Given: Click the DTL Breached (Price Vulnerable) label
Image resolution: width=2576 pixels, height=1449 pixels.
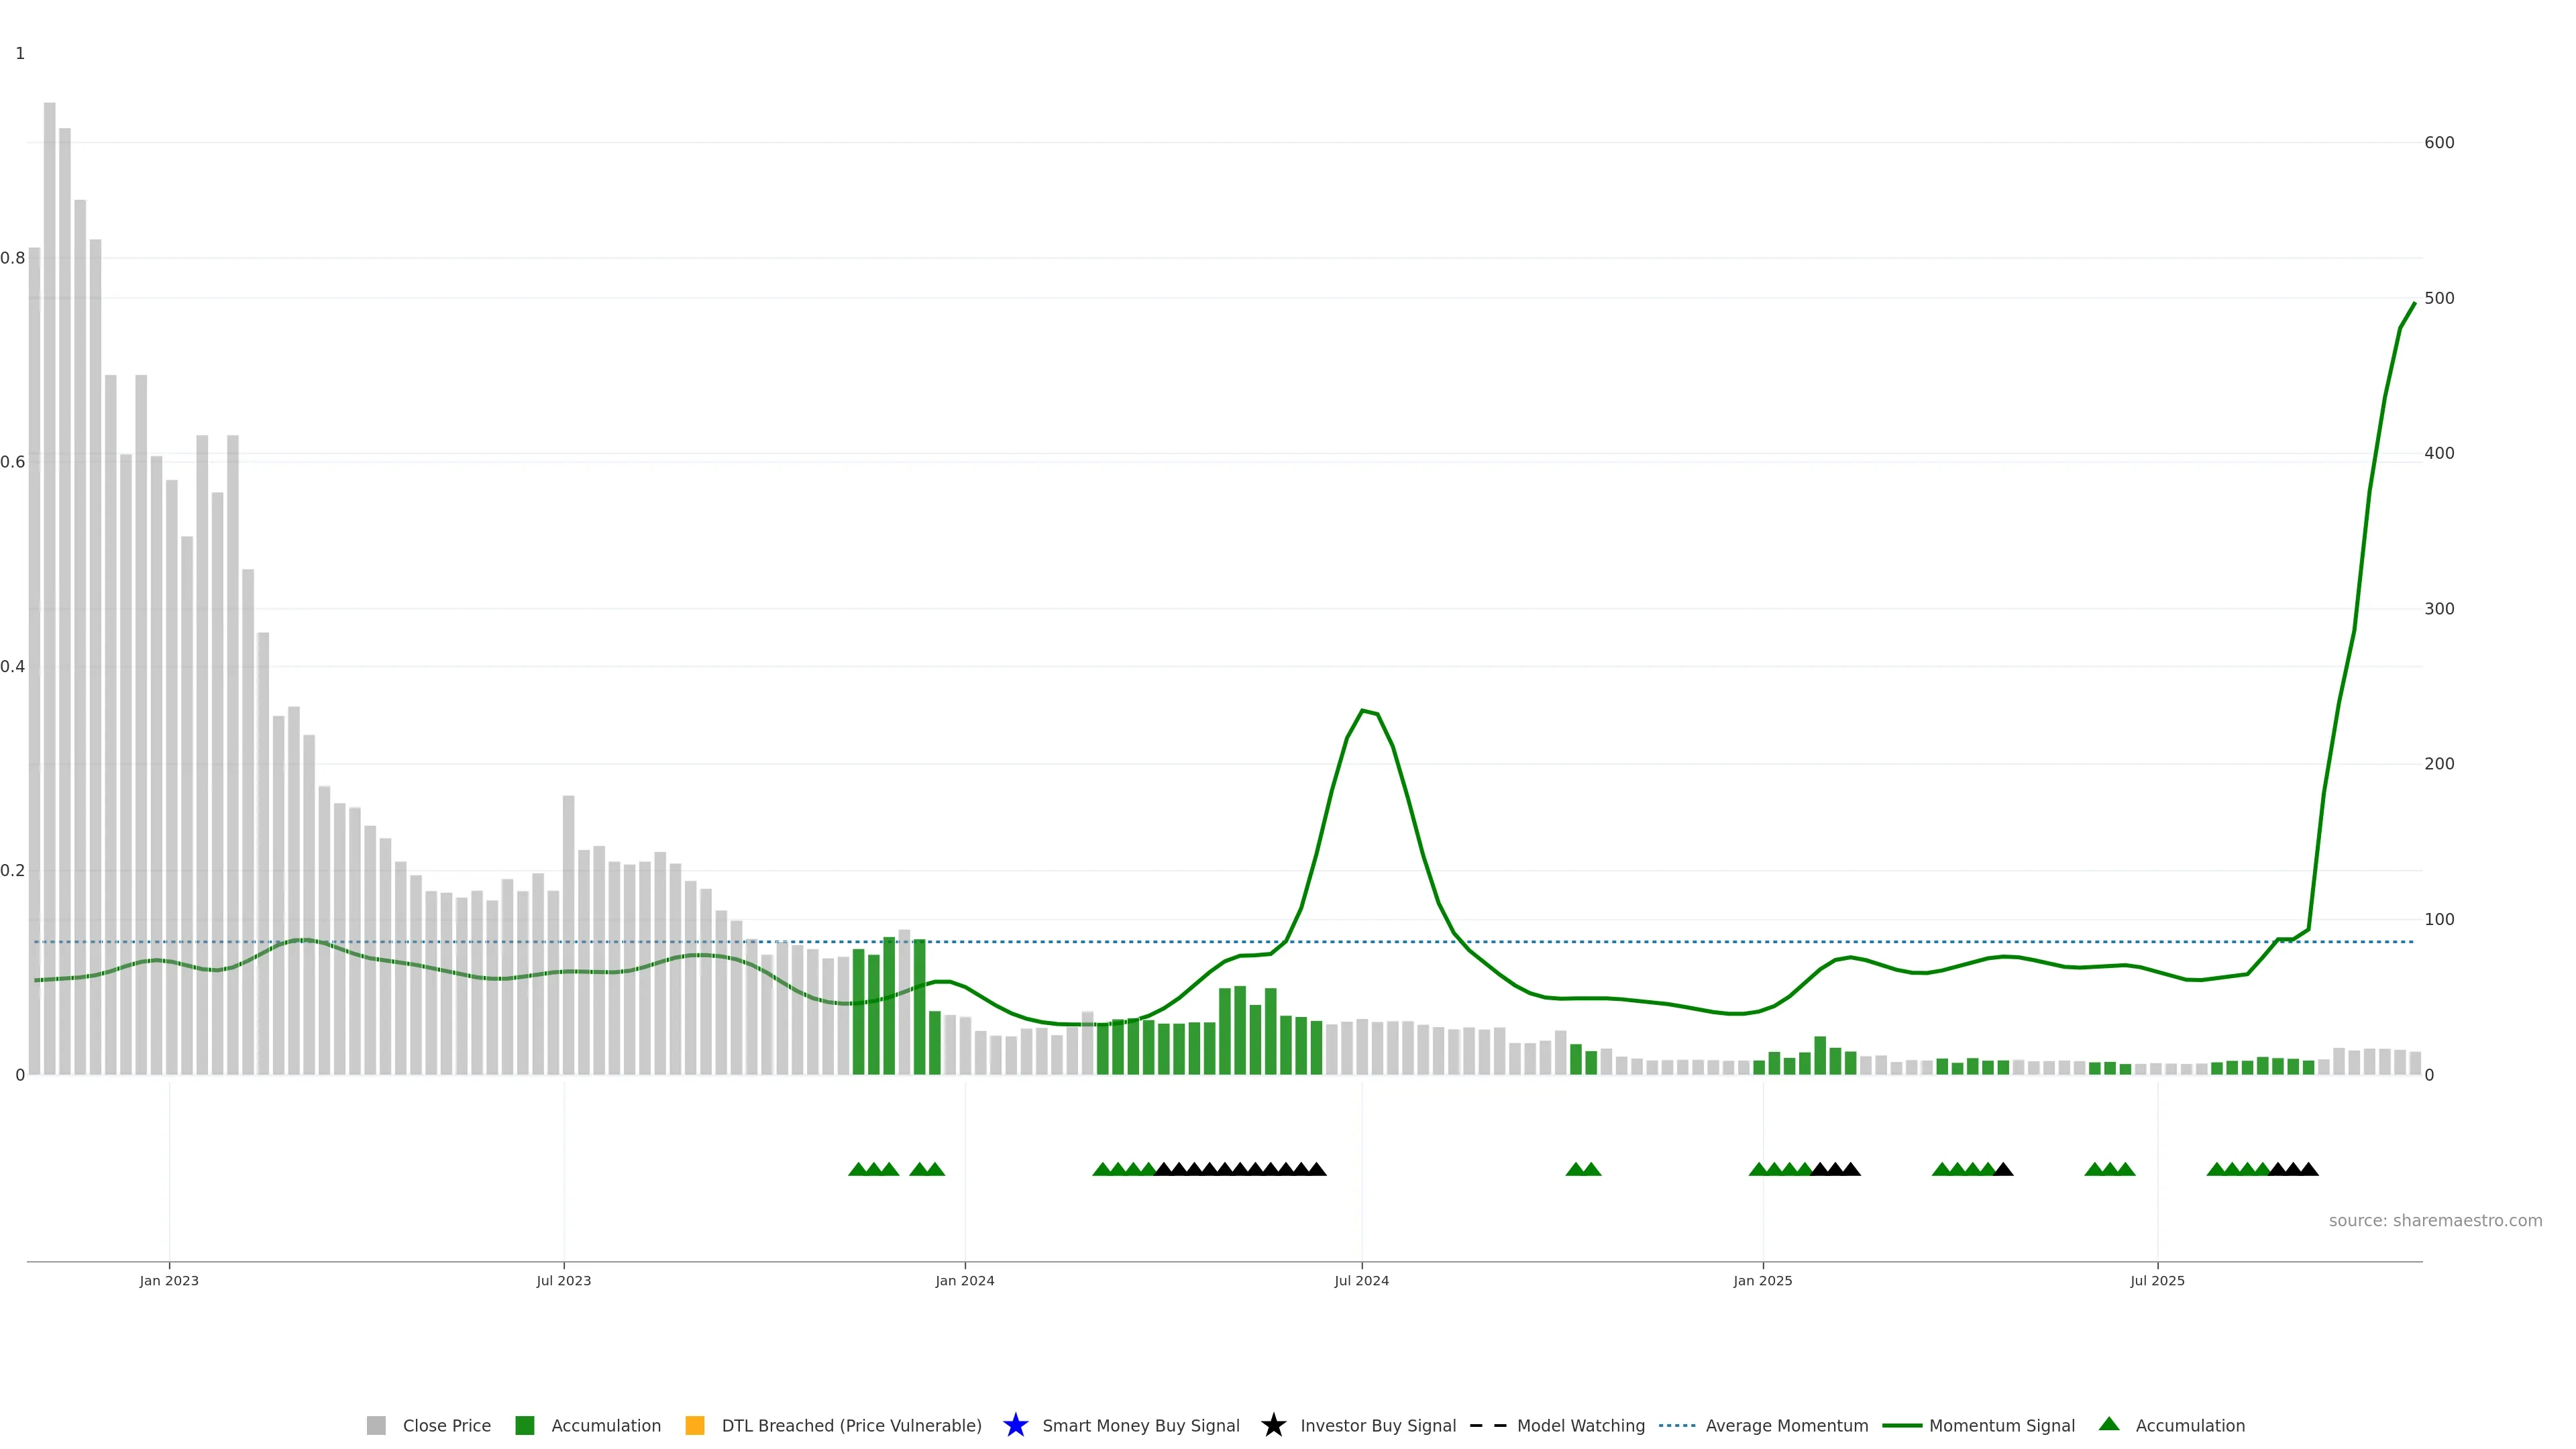Looking at the screenshot, I should [x=851, y=1425].
